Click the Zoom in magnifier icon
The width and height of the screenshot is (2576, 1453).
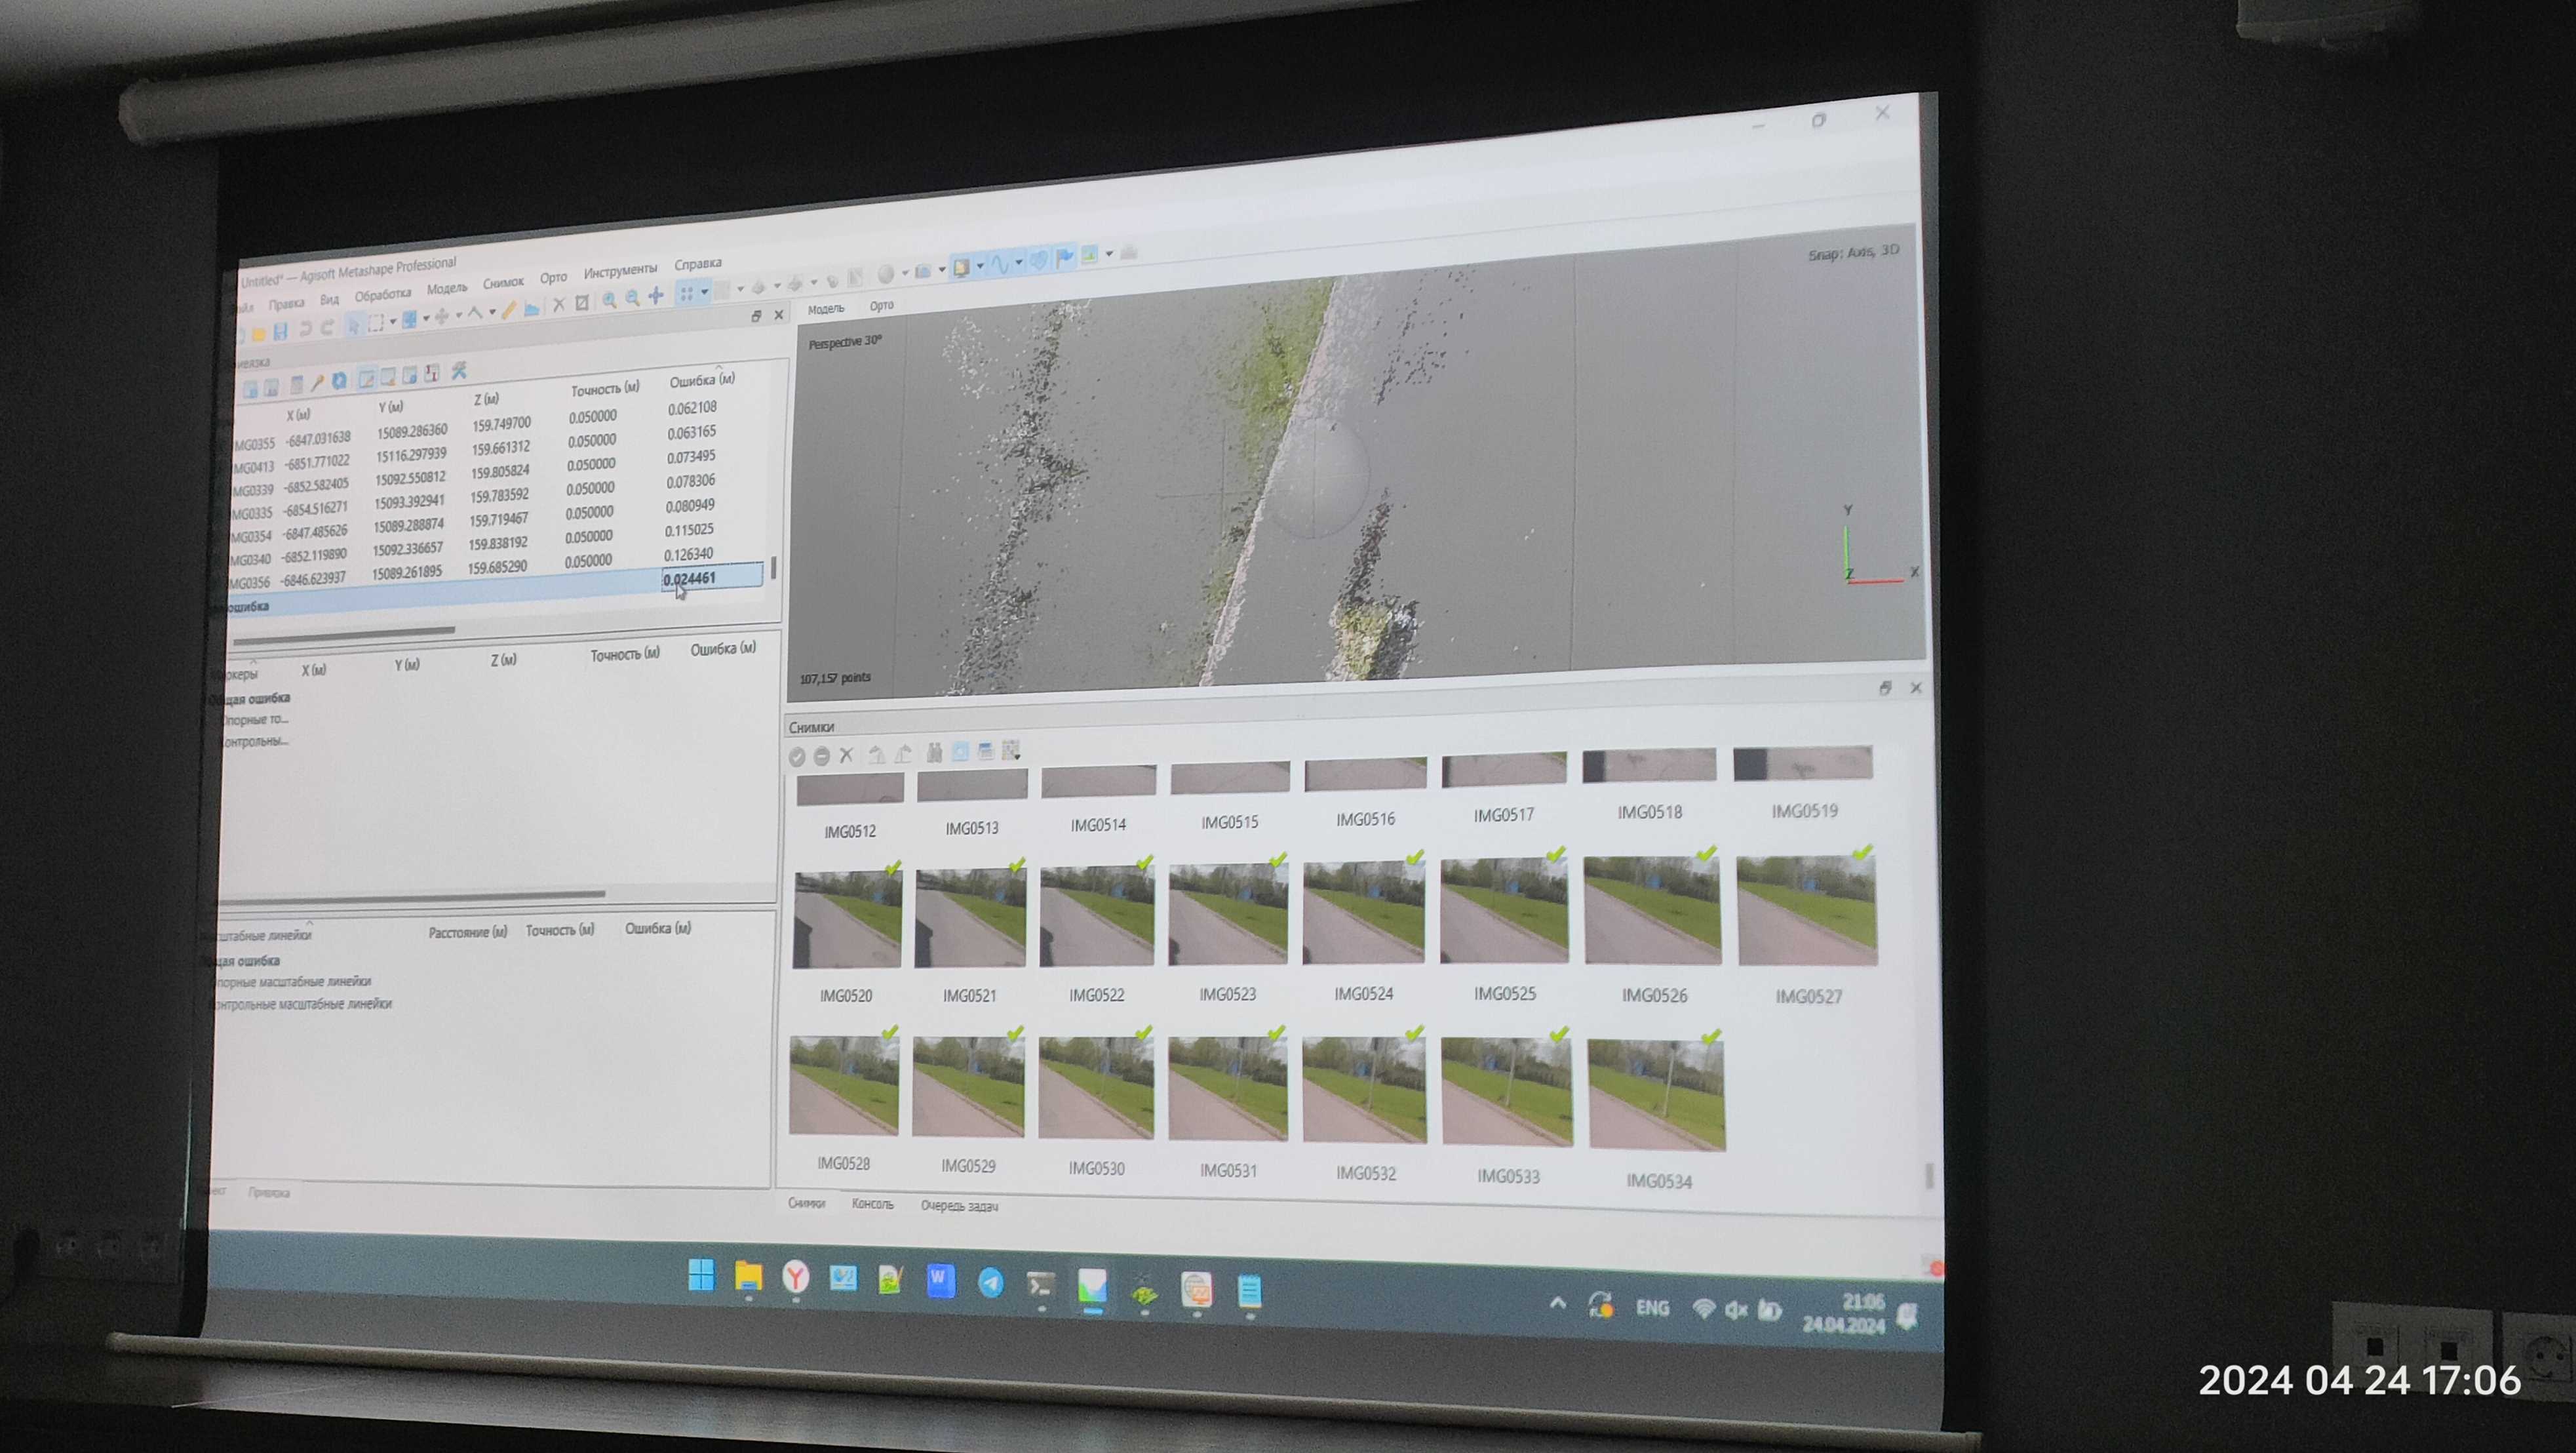pyautogui.click(x=609, y=300)
